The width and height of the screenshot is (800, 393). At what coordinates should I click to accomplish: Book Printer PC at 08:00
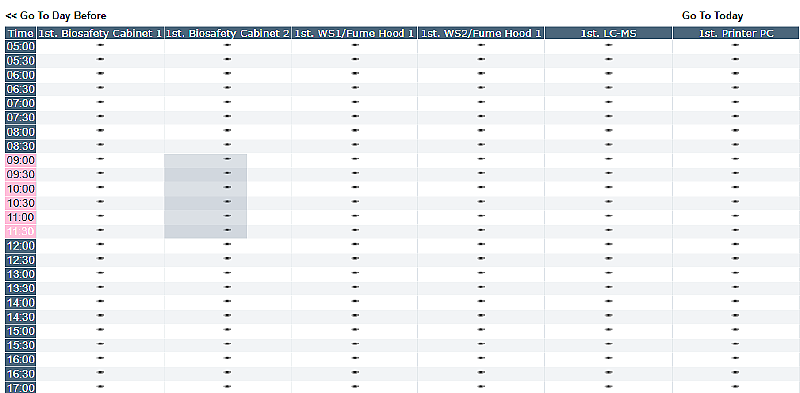(735, 130)
